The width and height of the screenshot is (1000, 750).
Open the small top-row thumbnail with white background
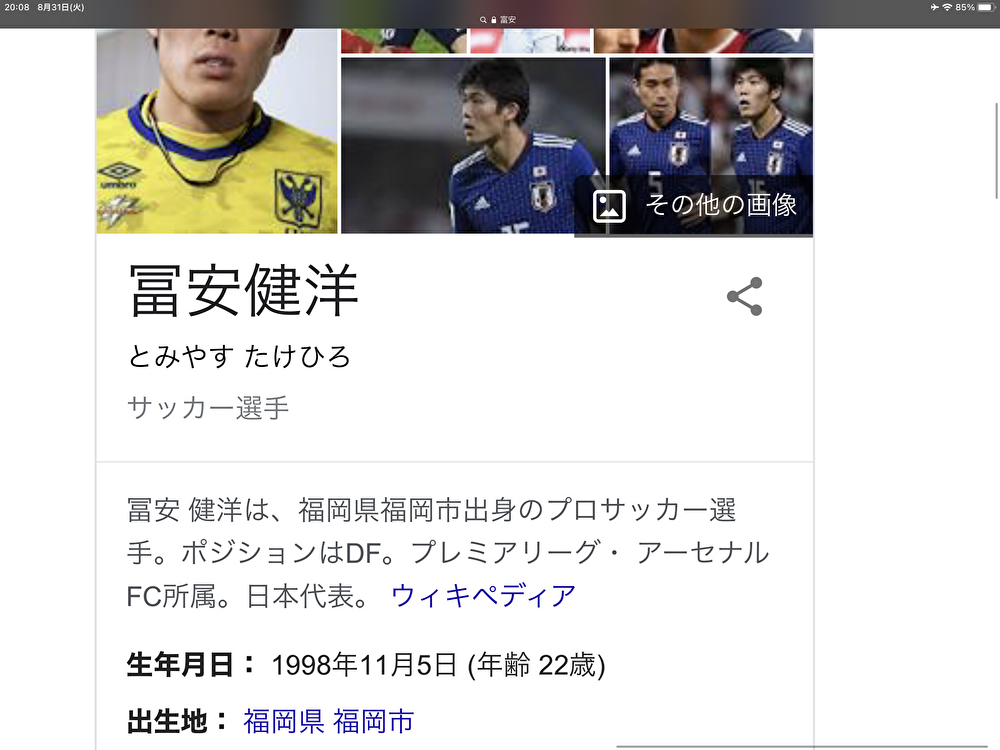pos(531,41)
